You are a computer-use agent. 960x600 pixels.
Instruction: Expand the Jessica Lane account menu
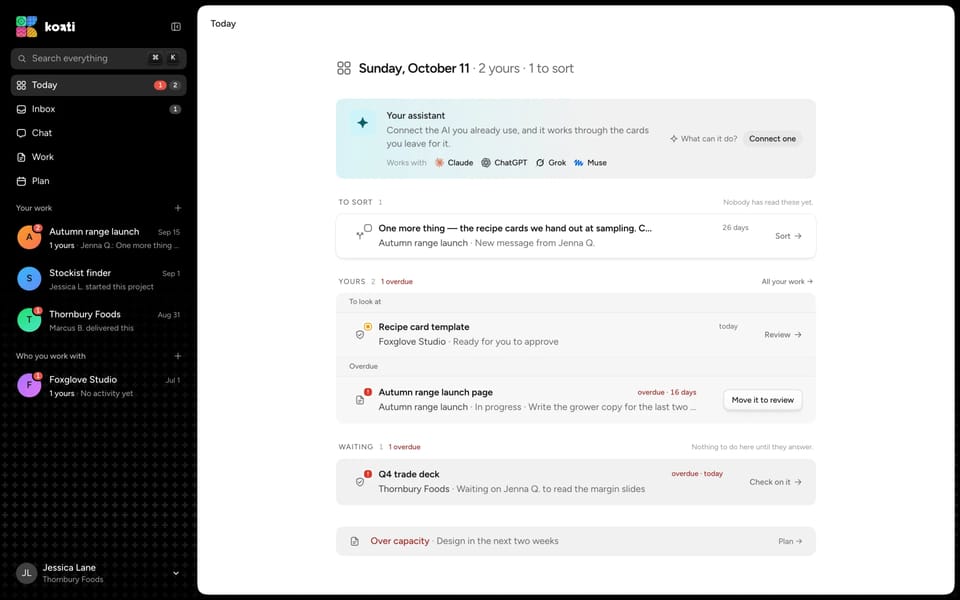point(176,573)
